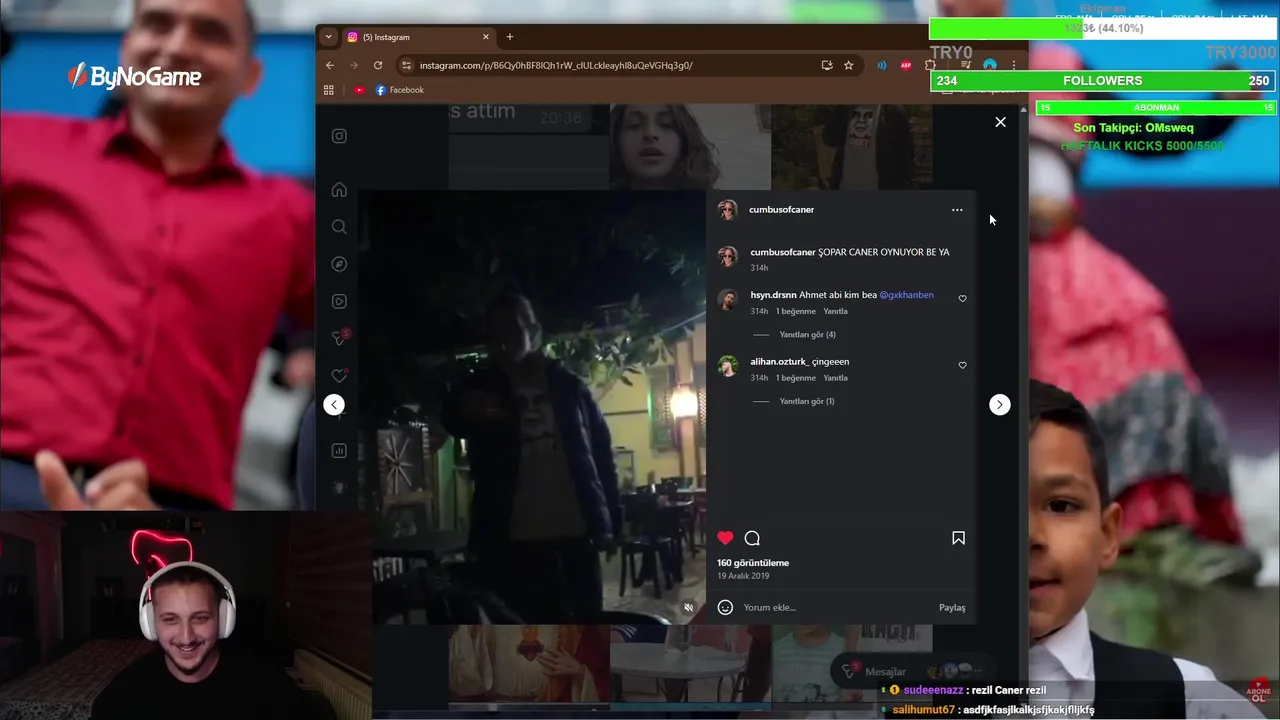This screenshot has height=720, width=1280.
Task: Open the Facebook bookmark
Action: tap(400, 90)
